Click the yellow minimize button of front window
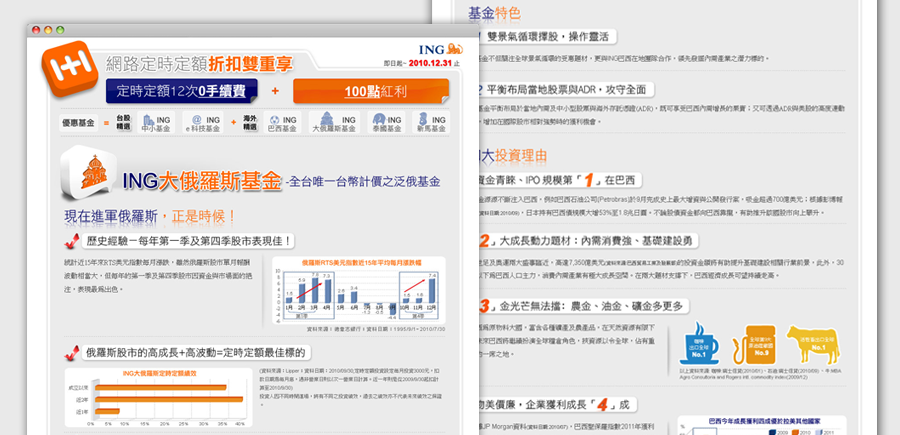Image resolution: width=900 pixels, height=435 pixels. pos(48,30)
